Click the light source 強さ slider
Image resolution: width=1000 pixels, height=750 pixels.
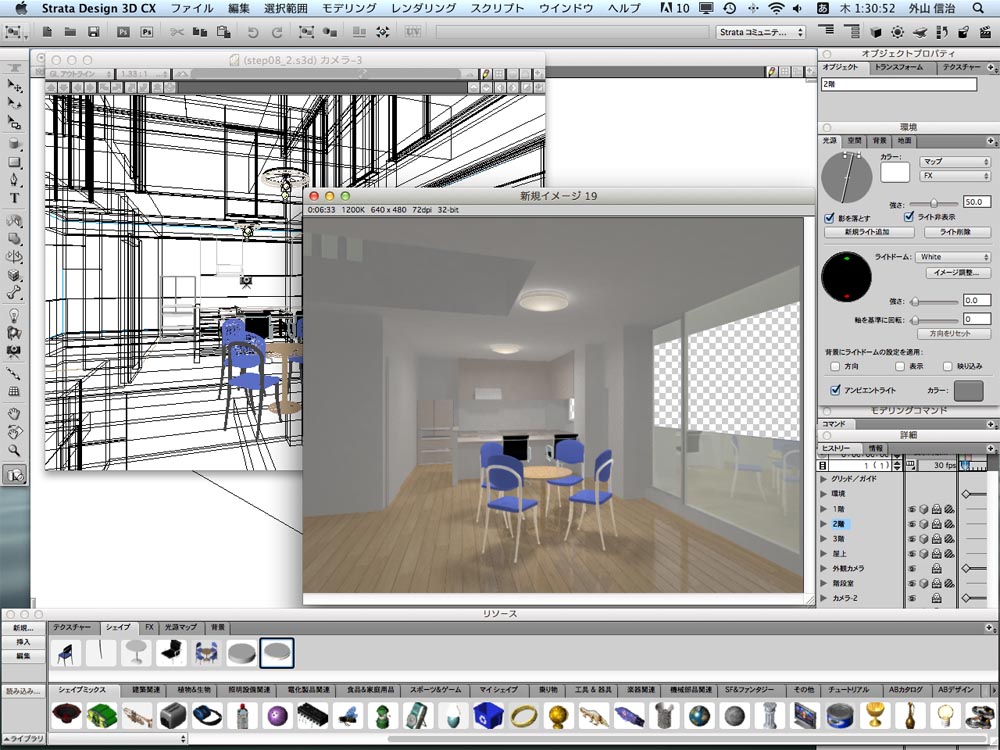[934, 203]
